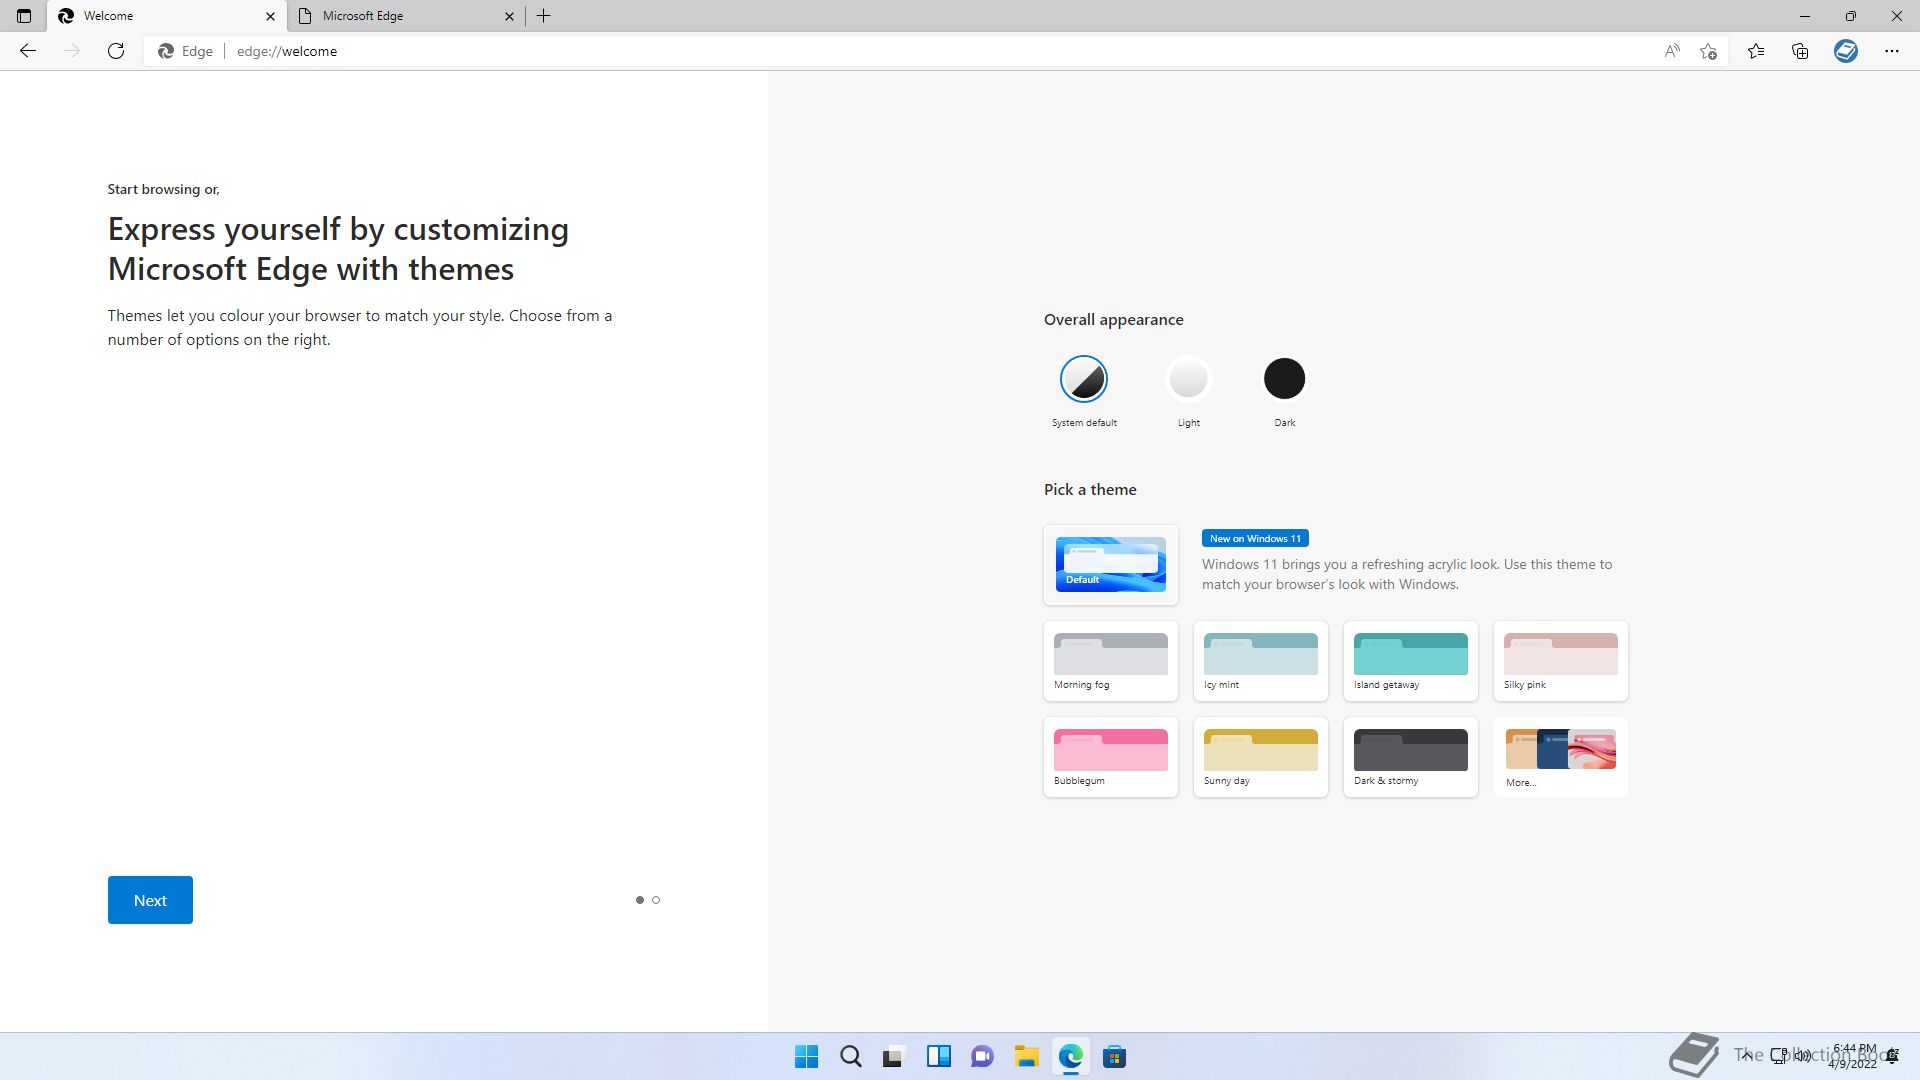The width and height of the screenshot is (1920, 1080).
Task: Open the tab actions menu icon
Action: click(24, 16)
